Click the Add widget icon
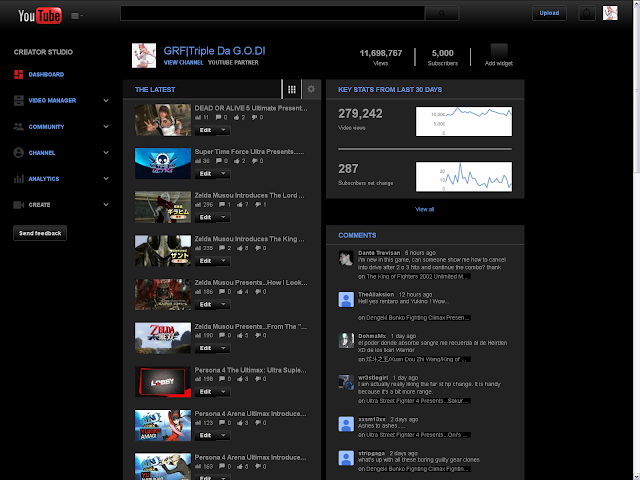The image size is (640, 480). (x=499, y=51)
